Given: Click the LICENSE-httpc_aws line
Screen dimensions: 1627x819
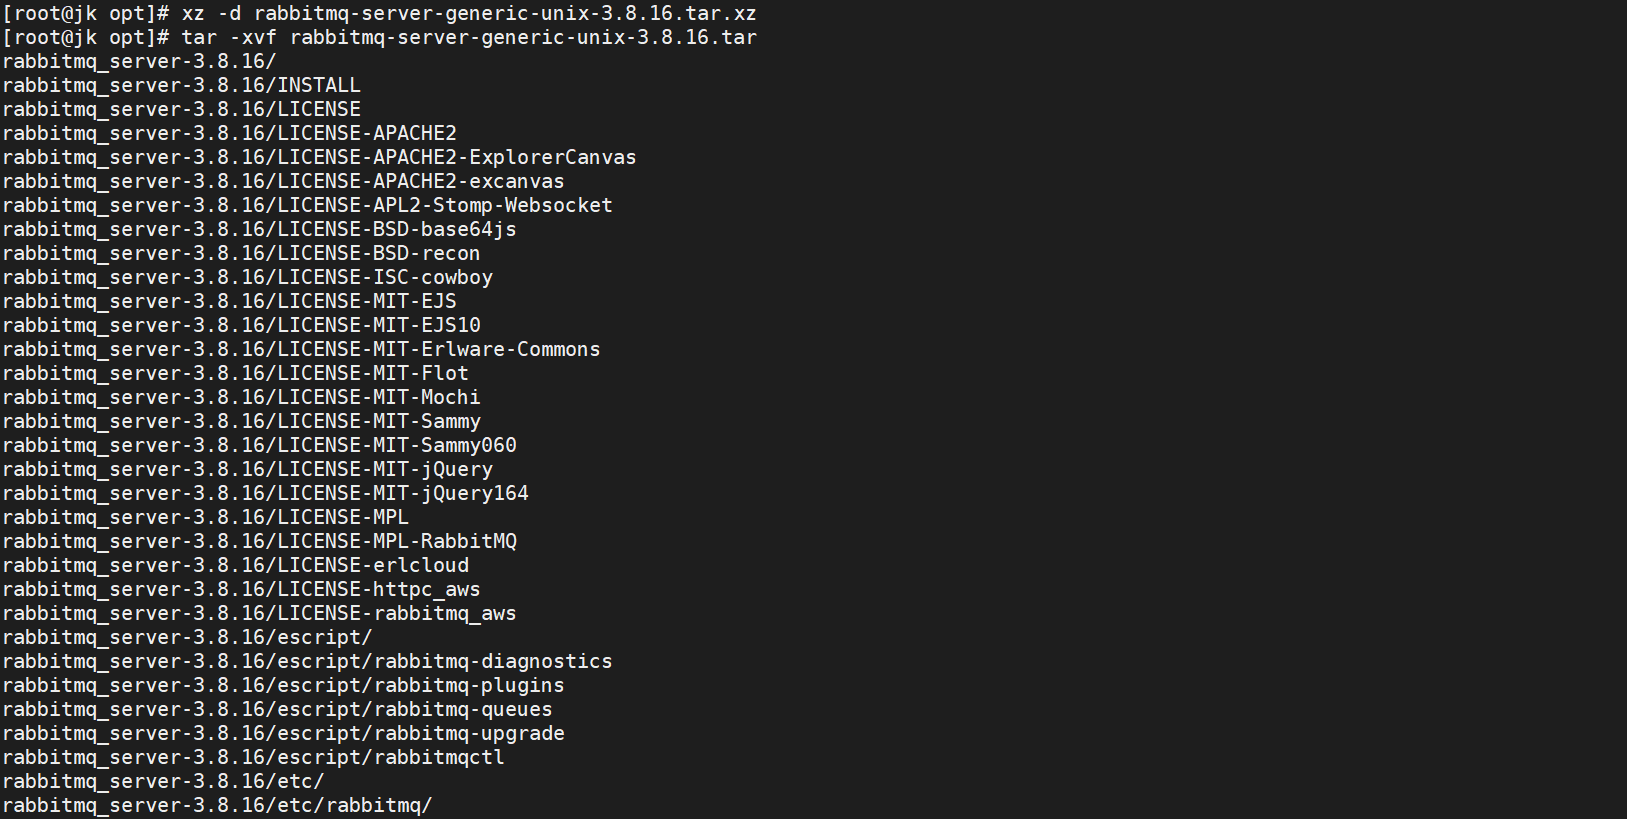Looking at the screenshot, I should pyautogui.click(x=241, y=590).
